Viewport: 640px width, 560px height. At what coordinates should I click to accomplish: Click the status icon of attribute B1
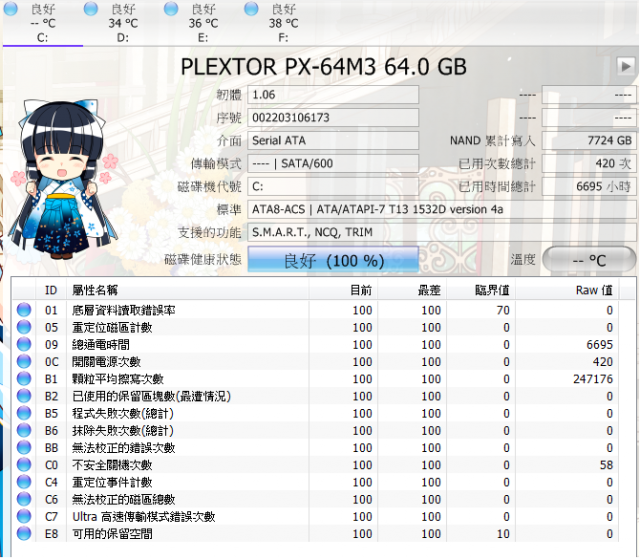[24, 378]
